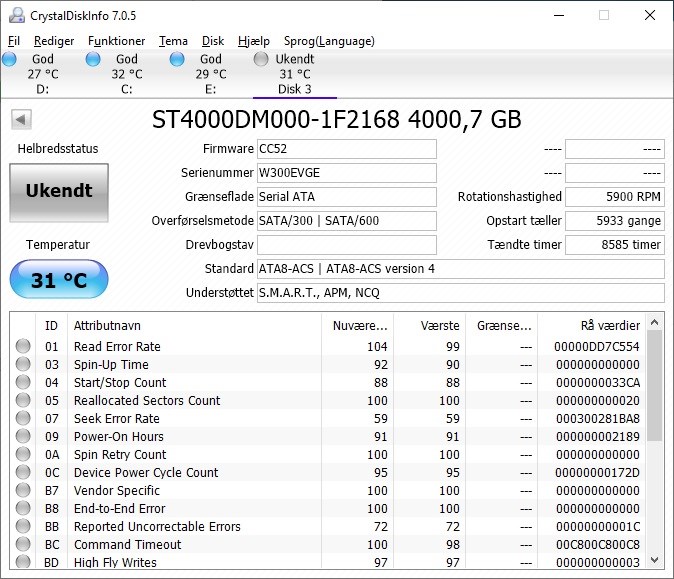Viewport: 674px width, 579px height.
Task: Click scroll down arrow of attribute list
Action: click(655, 560)
